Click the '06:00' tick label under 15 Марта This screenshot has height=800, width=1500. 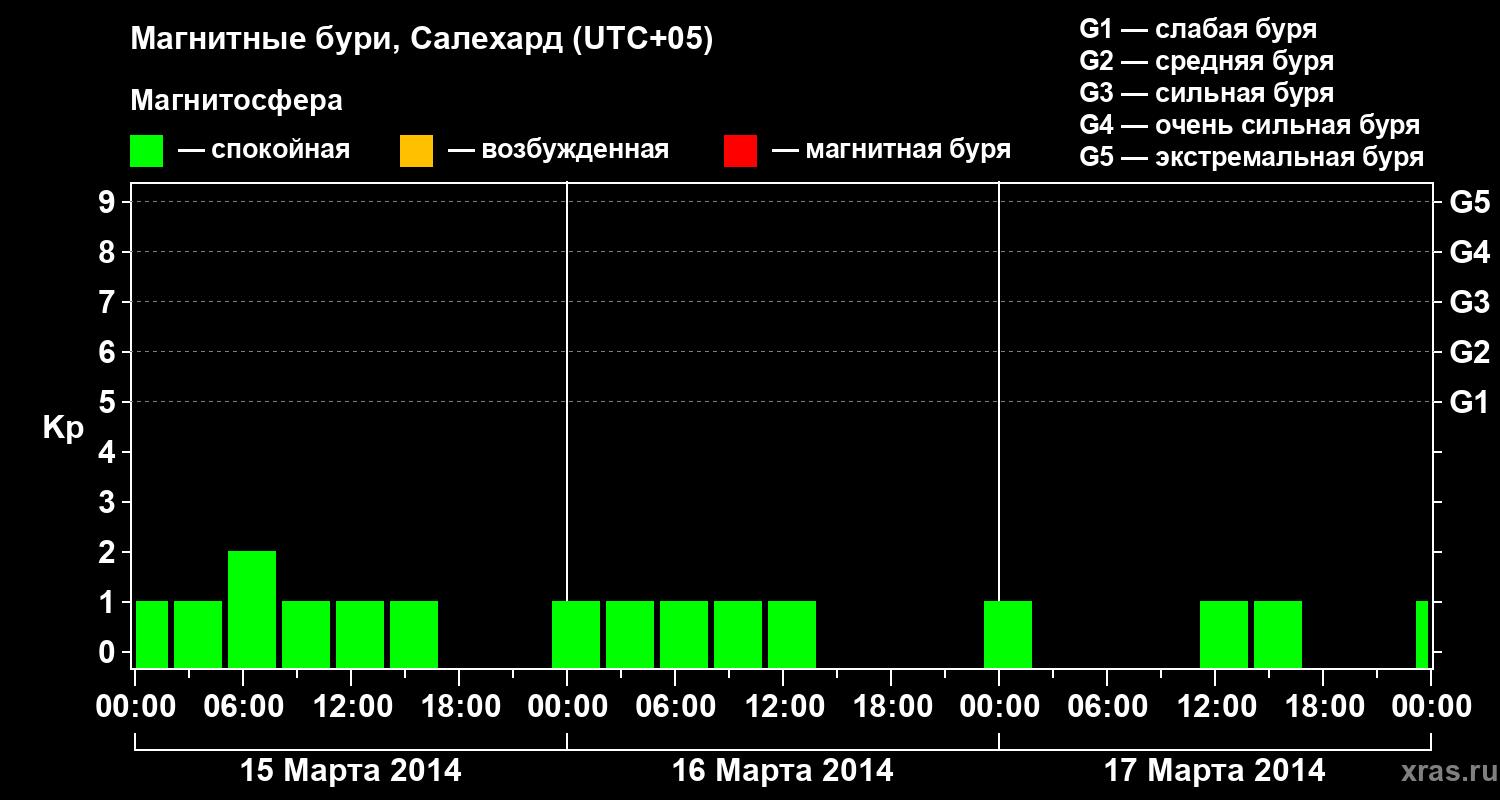point(243,707)
